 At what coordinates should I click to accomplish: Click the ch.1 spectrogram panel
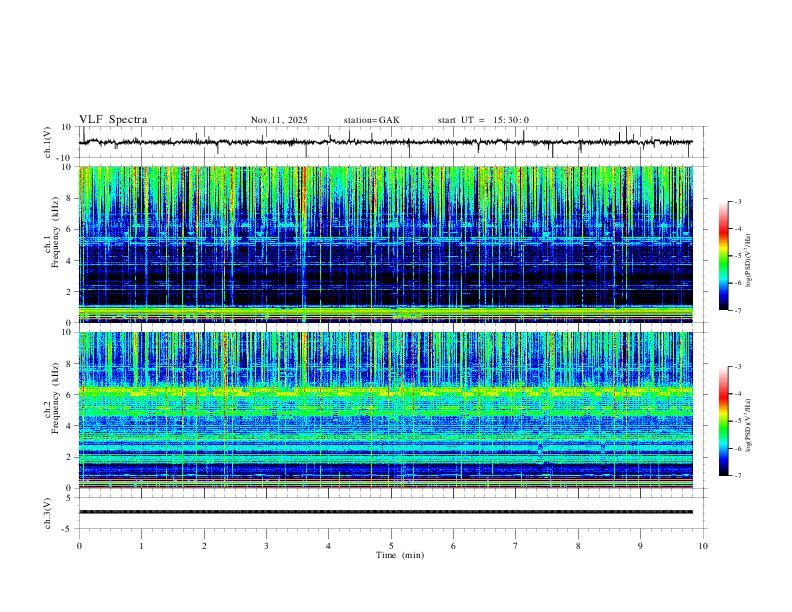tap(385, 244)
